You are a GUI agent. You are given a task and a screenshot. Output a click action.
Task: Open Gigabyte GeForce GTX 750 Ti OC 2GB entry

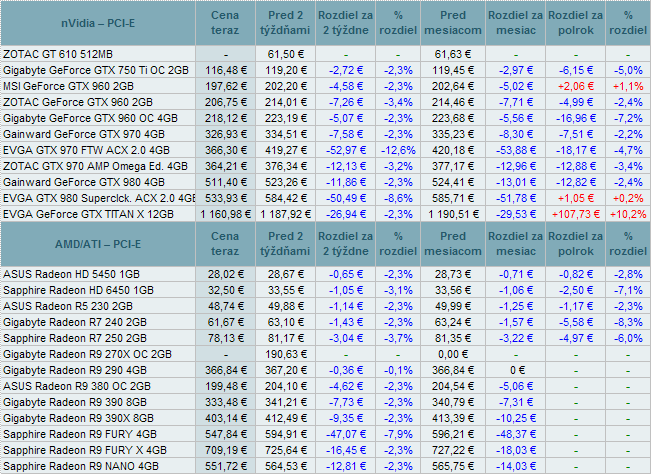pos(96,70)
